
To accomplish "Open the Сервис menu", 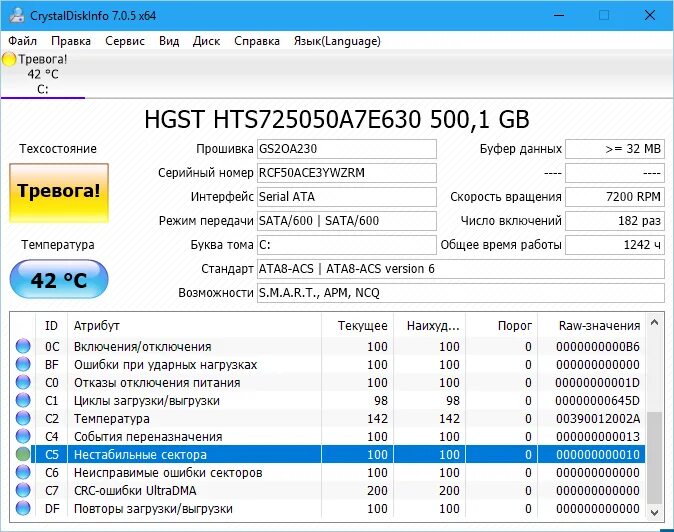I will [125, 41].
